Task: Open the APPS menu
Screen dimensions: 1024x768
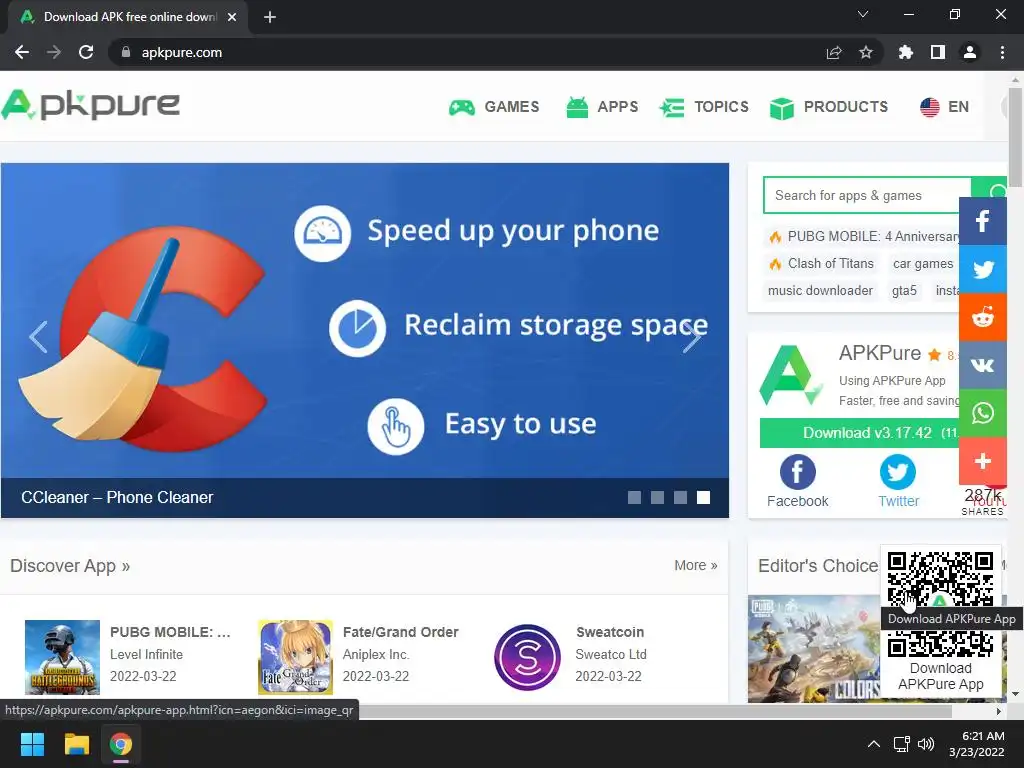Action: 601,106
